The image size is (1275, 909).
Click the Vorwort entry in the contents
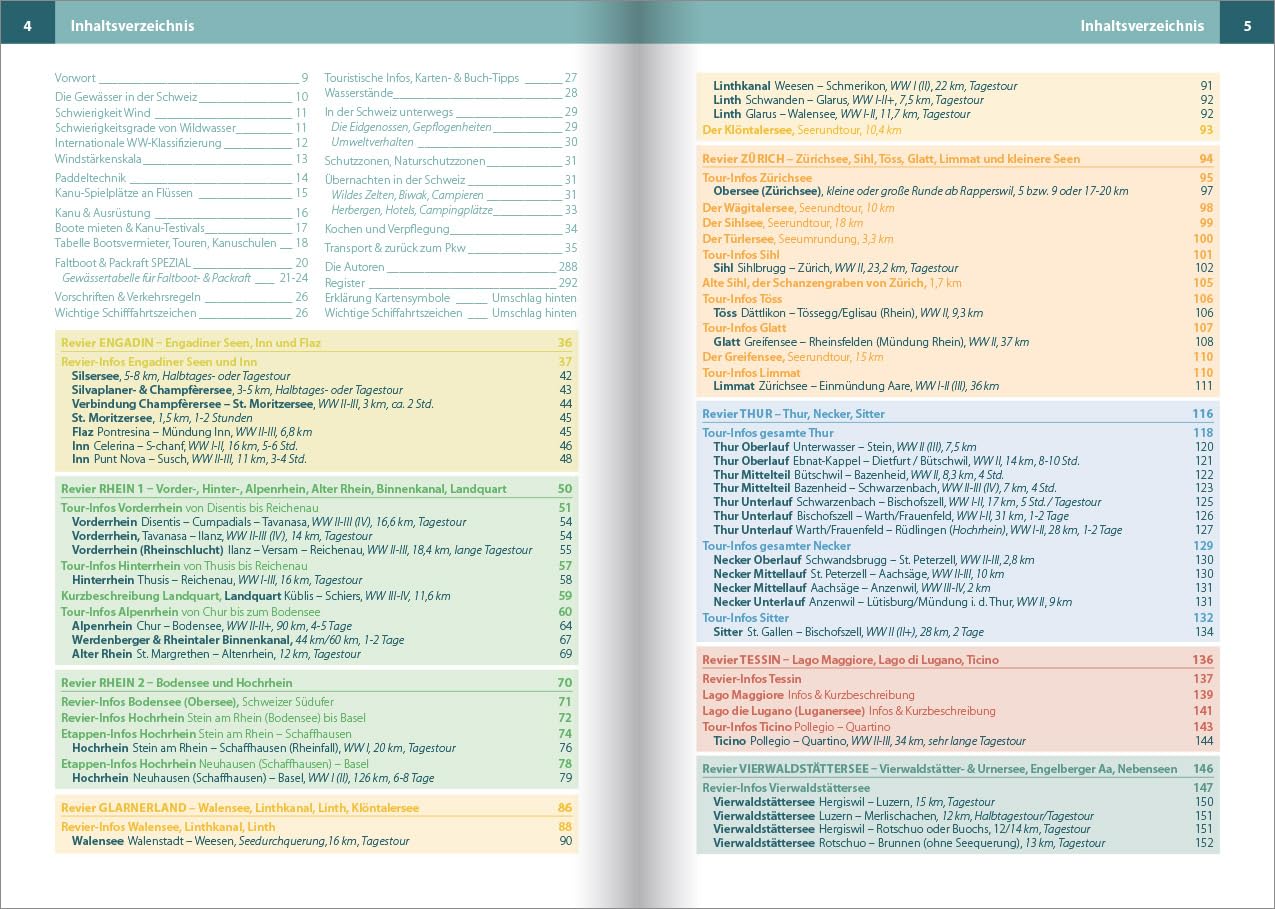(x=76, y=78)
